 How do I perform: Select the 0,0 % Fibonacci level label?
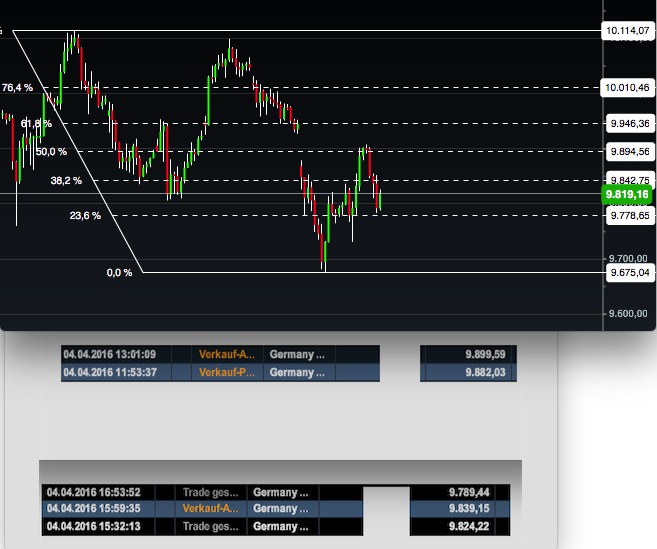119,273
